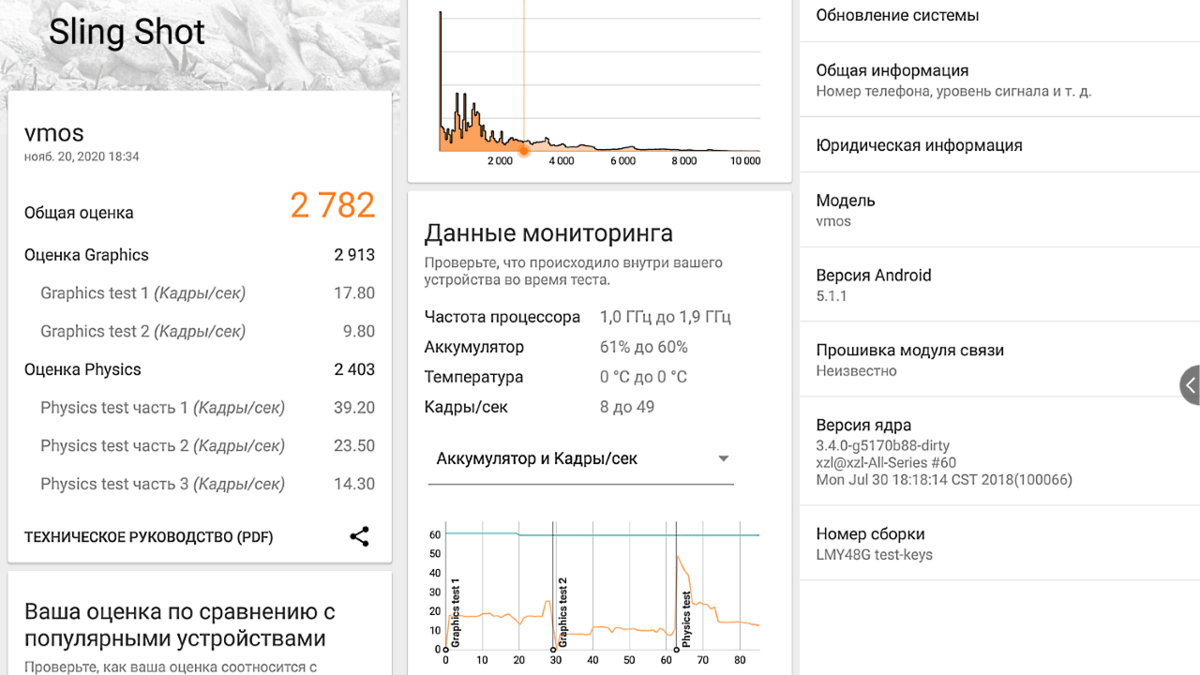This screenshot has width=1200, height=675.
Task: Select Graphics test 2 result row
Action: pos(199,331)
